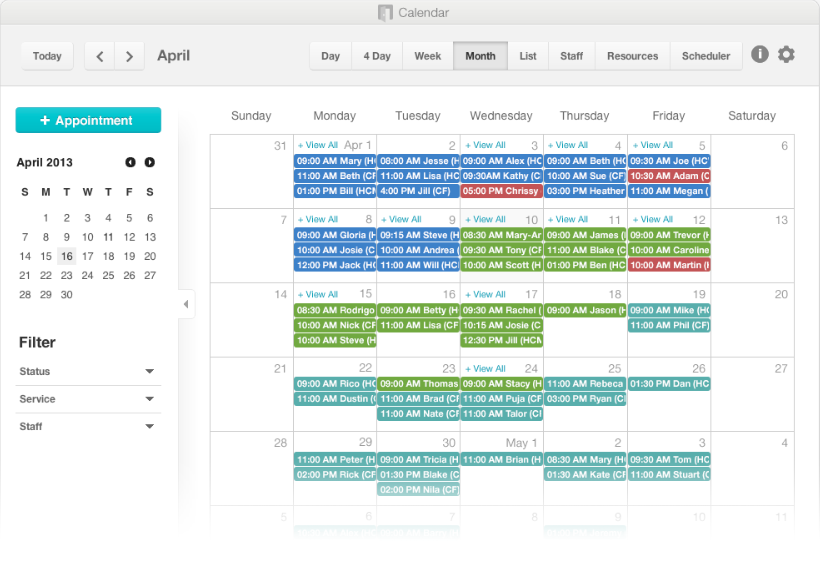Select the Month view tab

[x=480, y=56]
